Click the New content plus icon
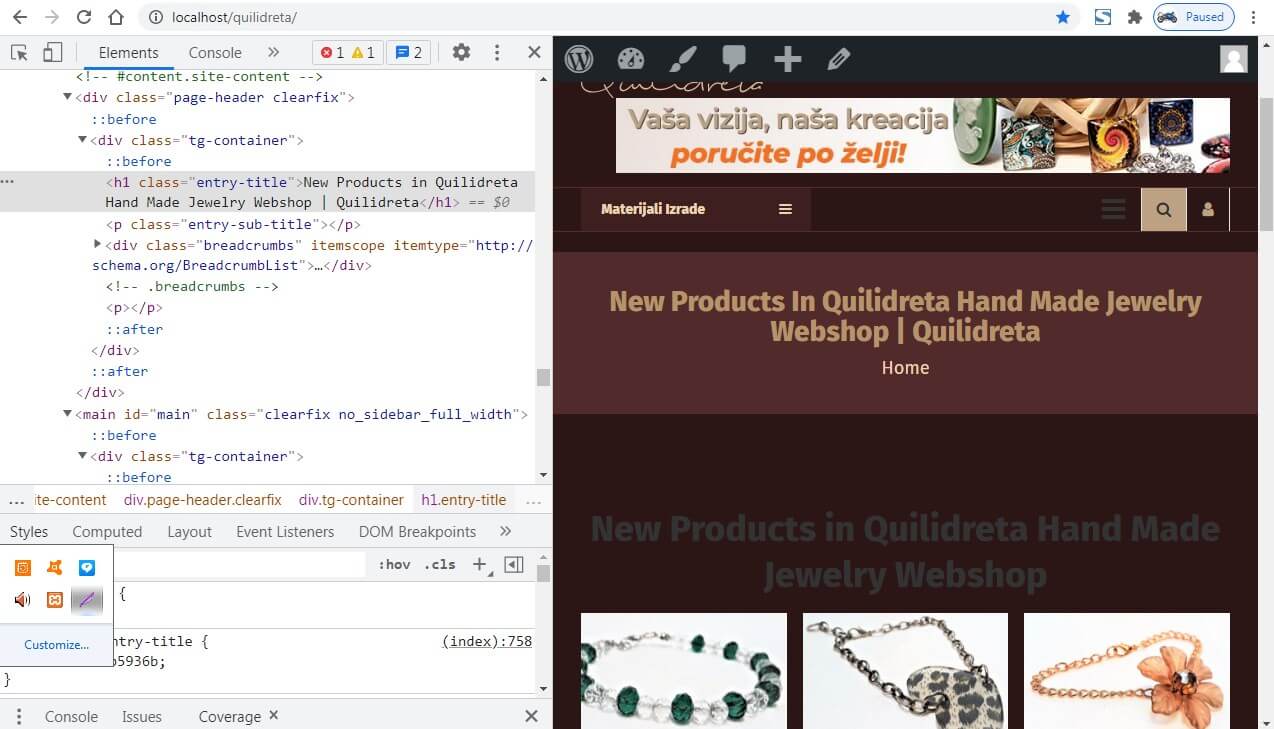This screenshot has height=729, width=1274. (788, 59)
